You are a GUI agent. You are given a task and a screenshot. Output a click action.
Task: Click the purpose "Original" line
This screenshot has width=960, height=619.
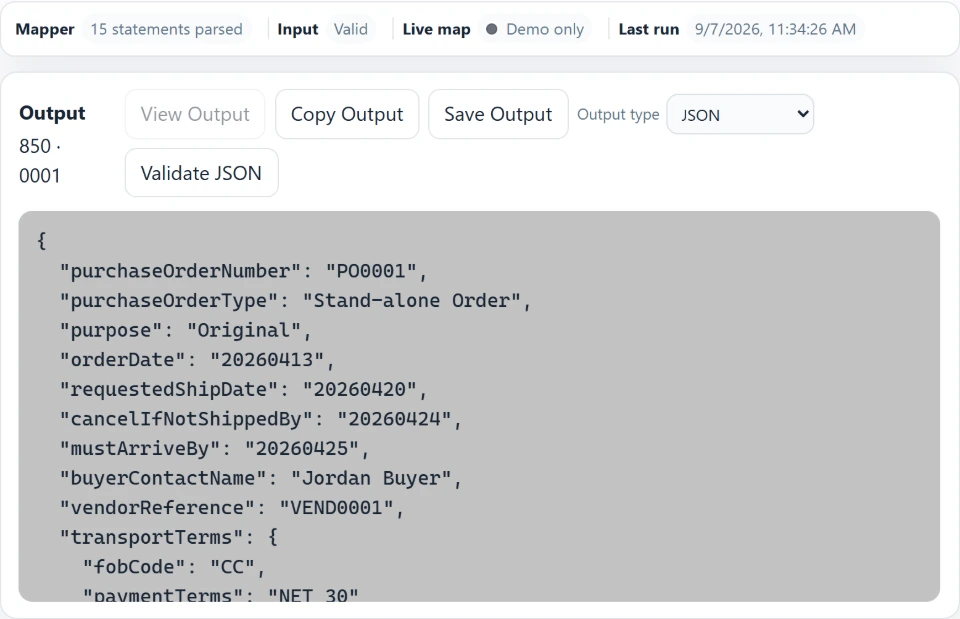click(186, 331)
